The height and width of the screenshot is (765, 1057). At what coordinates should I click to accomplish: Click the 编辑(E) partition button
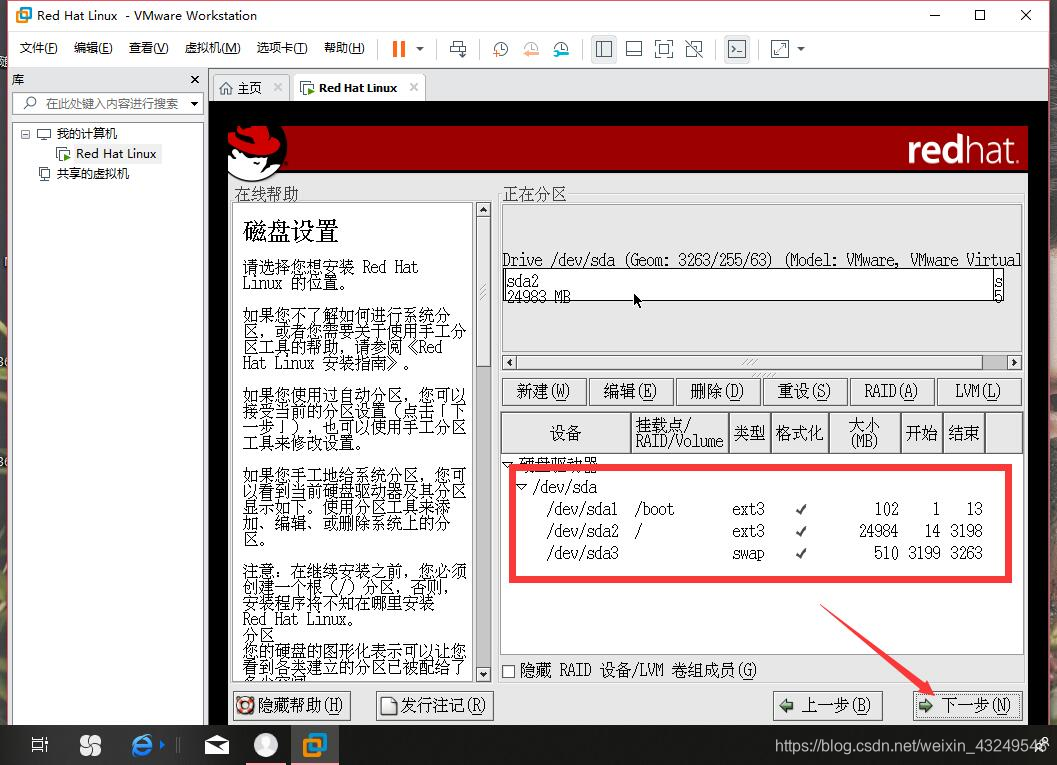(x=630, y=392)
